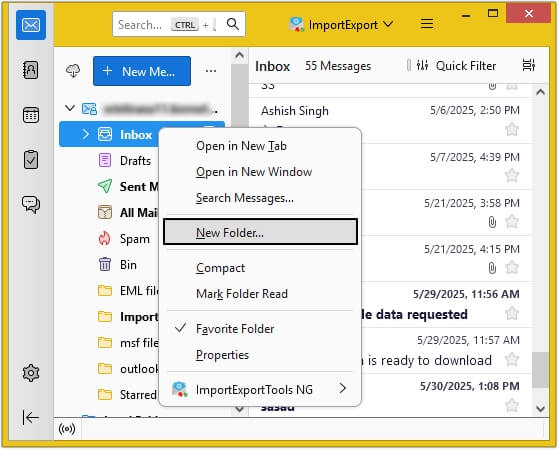559x450 pixels.
Task: Click attachment paperclip on 3:58 PM message
Action: pos(492,222)
